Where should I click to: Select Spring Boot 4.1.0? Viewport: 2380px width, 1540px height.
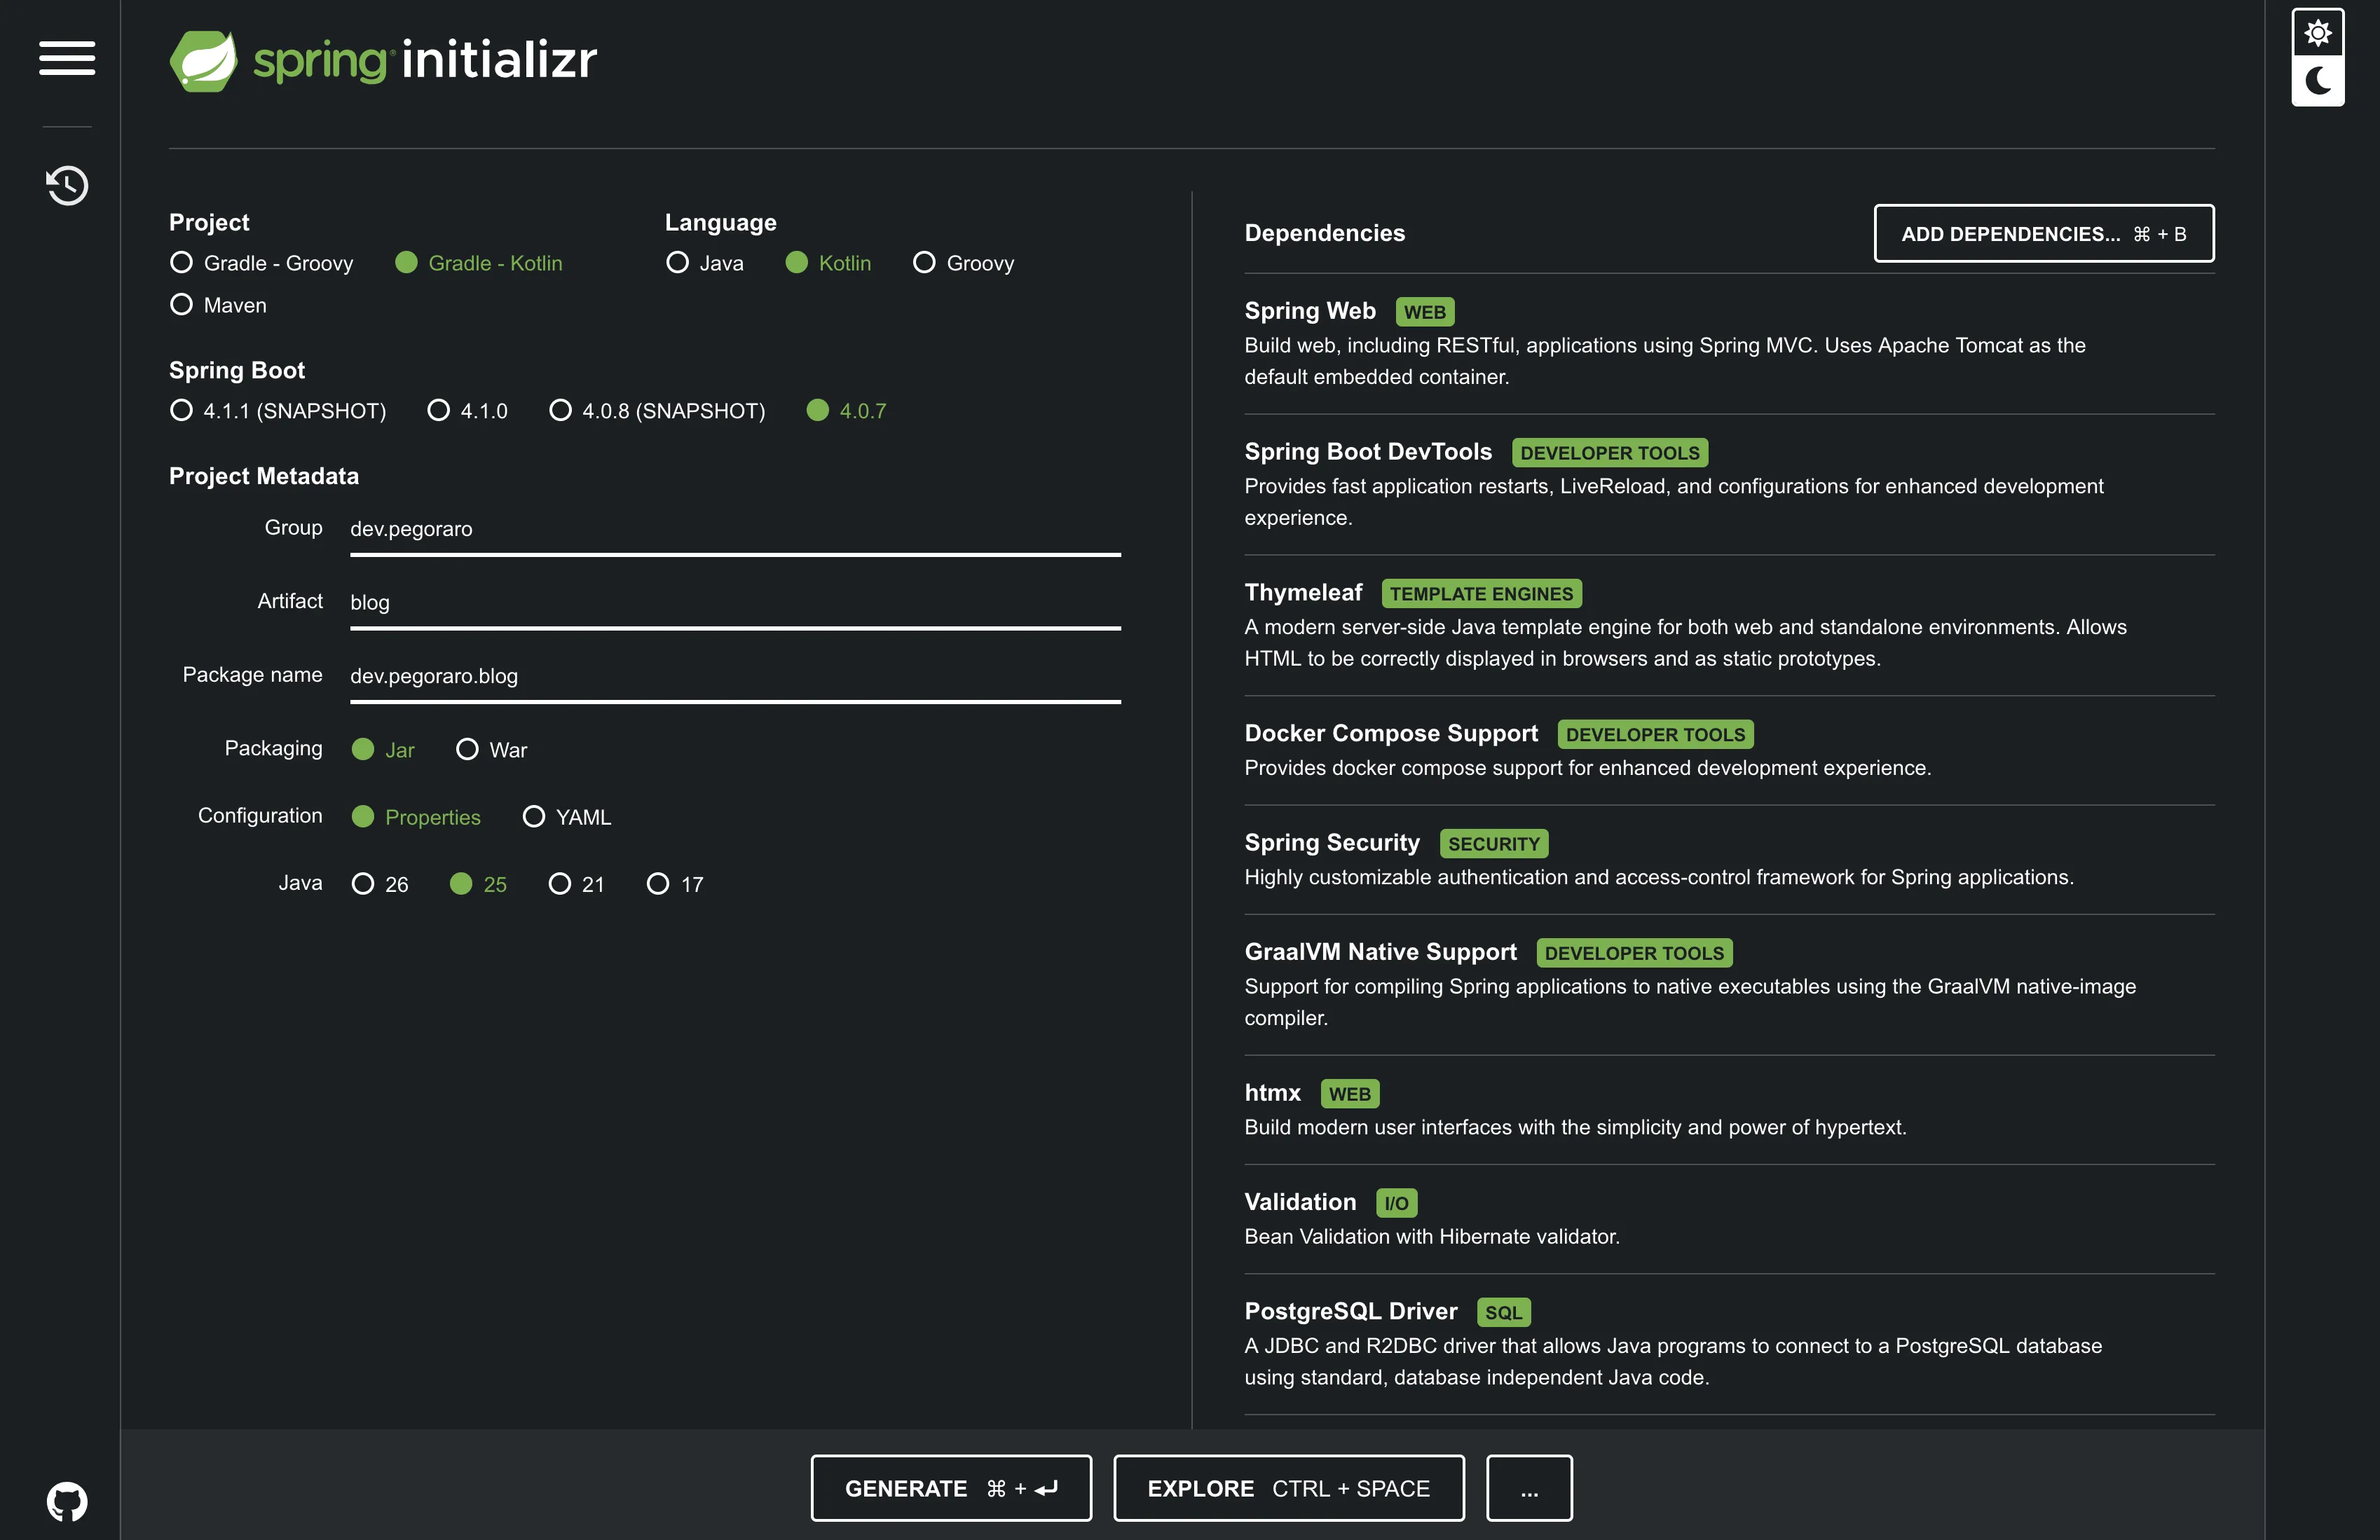tap(468, 411)
